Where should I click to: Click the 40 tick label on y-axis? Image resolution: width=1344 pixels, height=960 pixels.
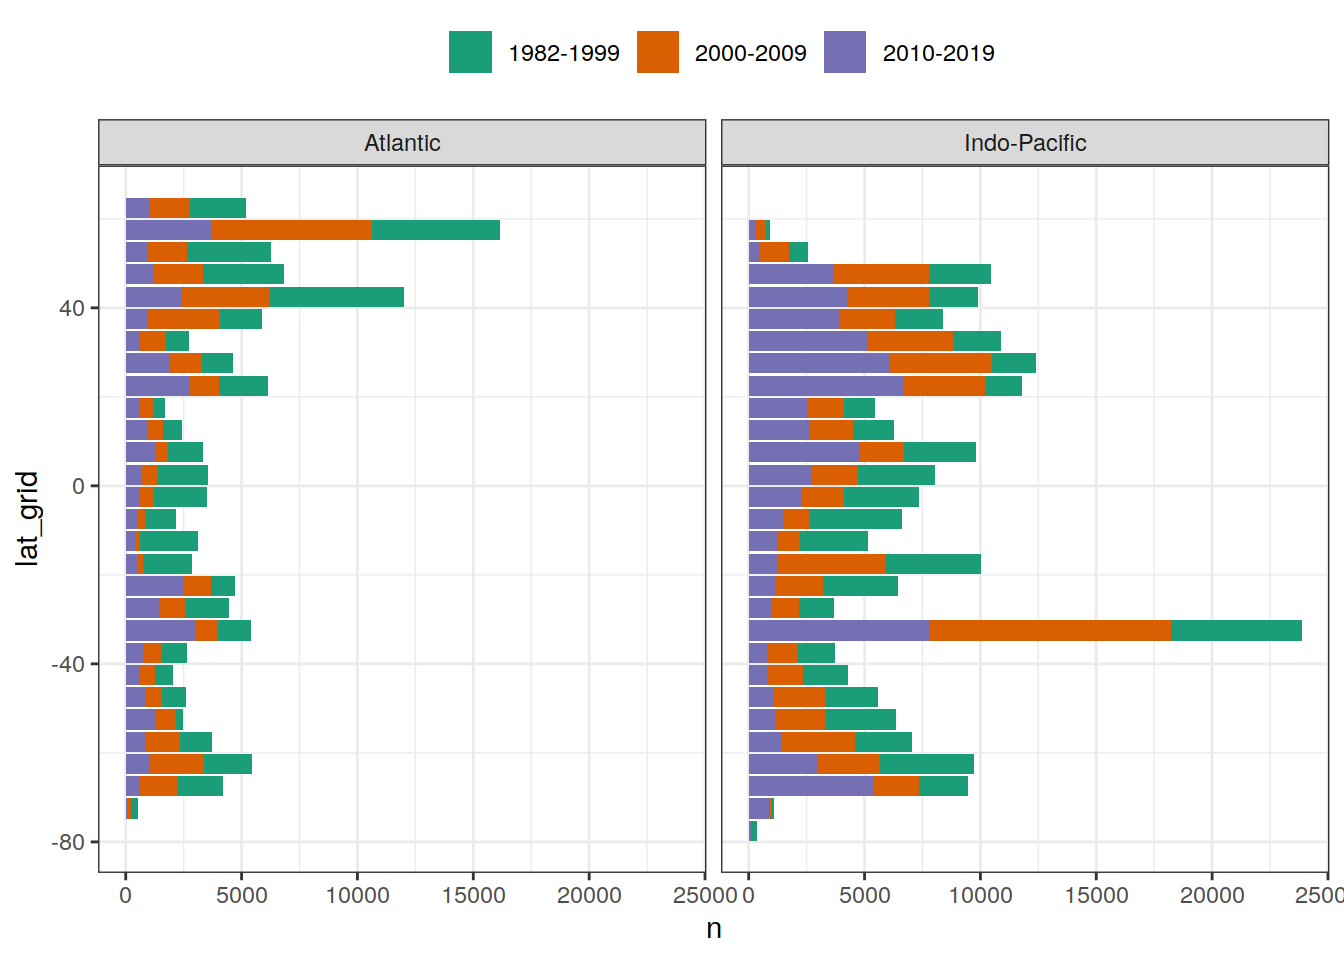point(72,308)
